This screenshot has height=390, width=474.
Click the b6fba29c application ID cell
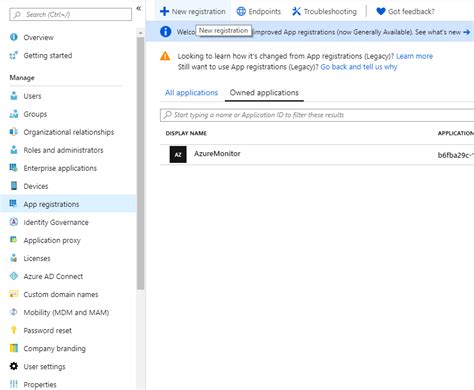(455, 155)
